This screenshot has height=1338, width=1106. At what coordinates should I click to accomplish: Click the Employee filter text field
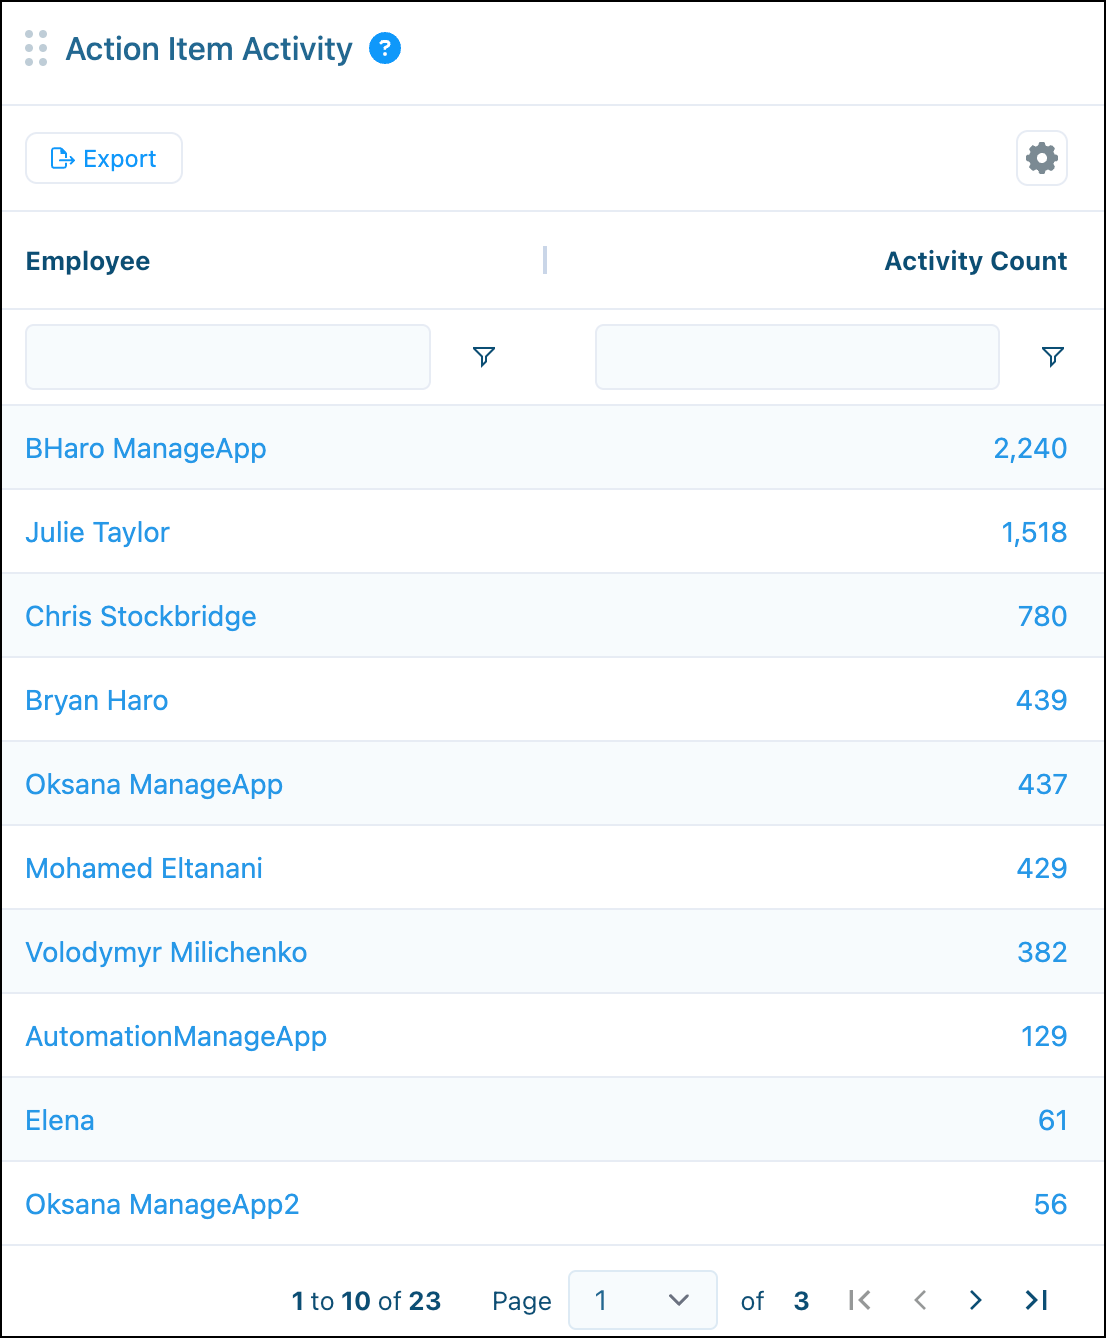point(228,357)
